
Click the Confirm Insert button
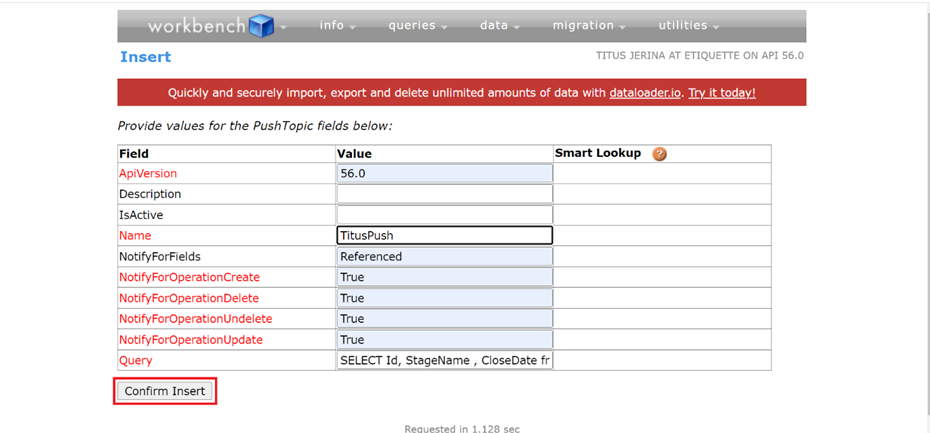point(165,391)
